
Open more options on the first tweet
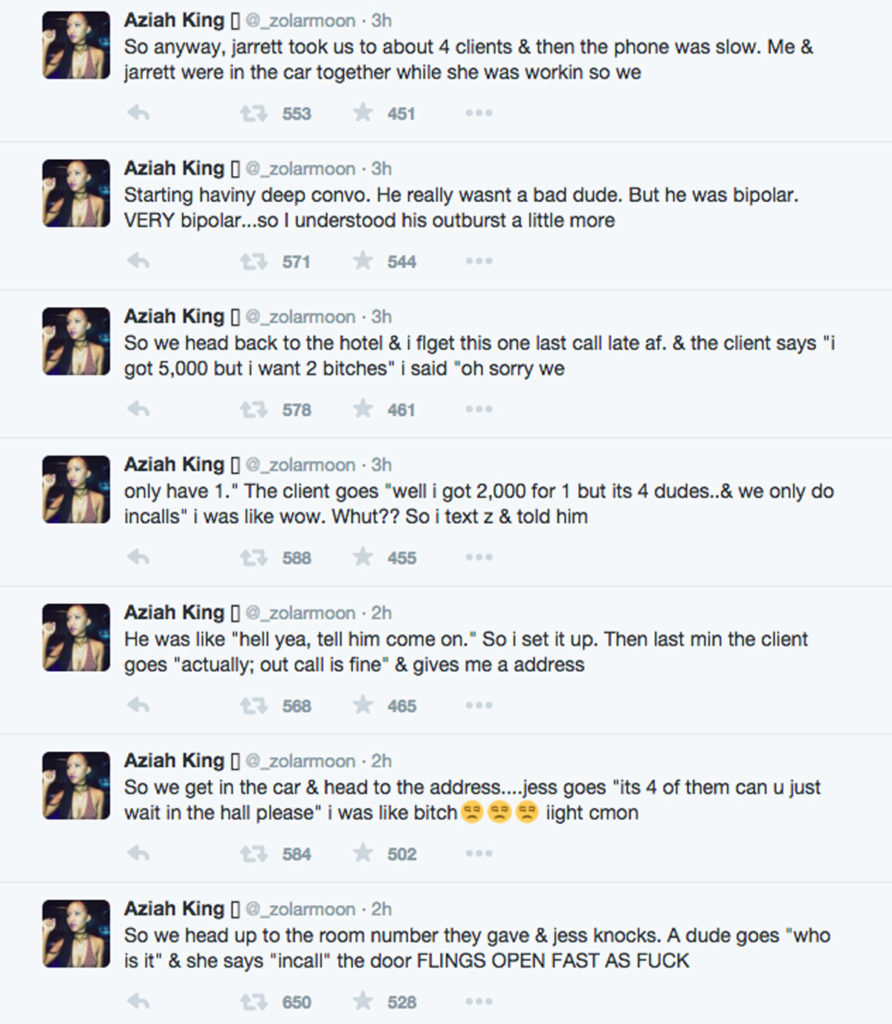[x=478, y=112]
